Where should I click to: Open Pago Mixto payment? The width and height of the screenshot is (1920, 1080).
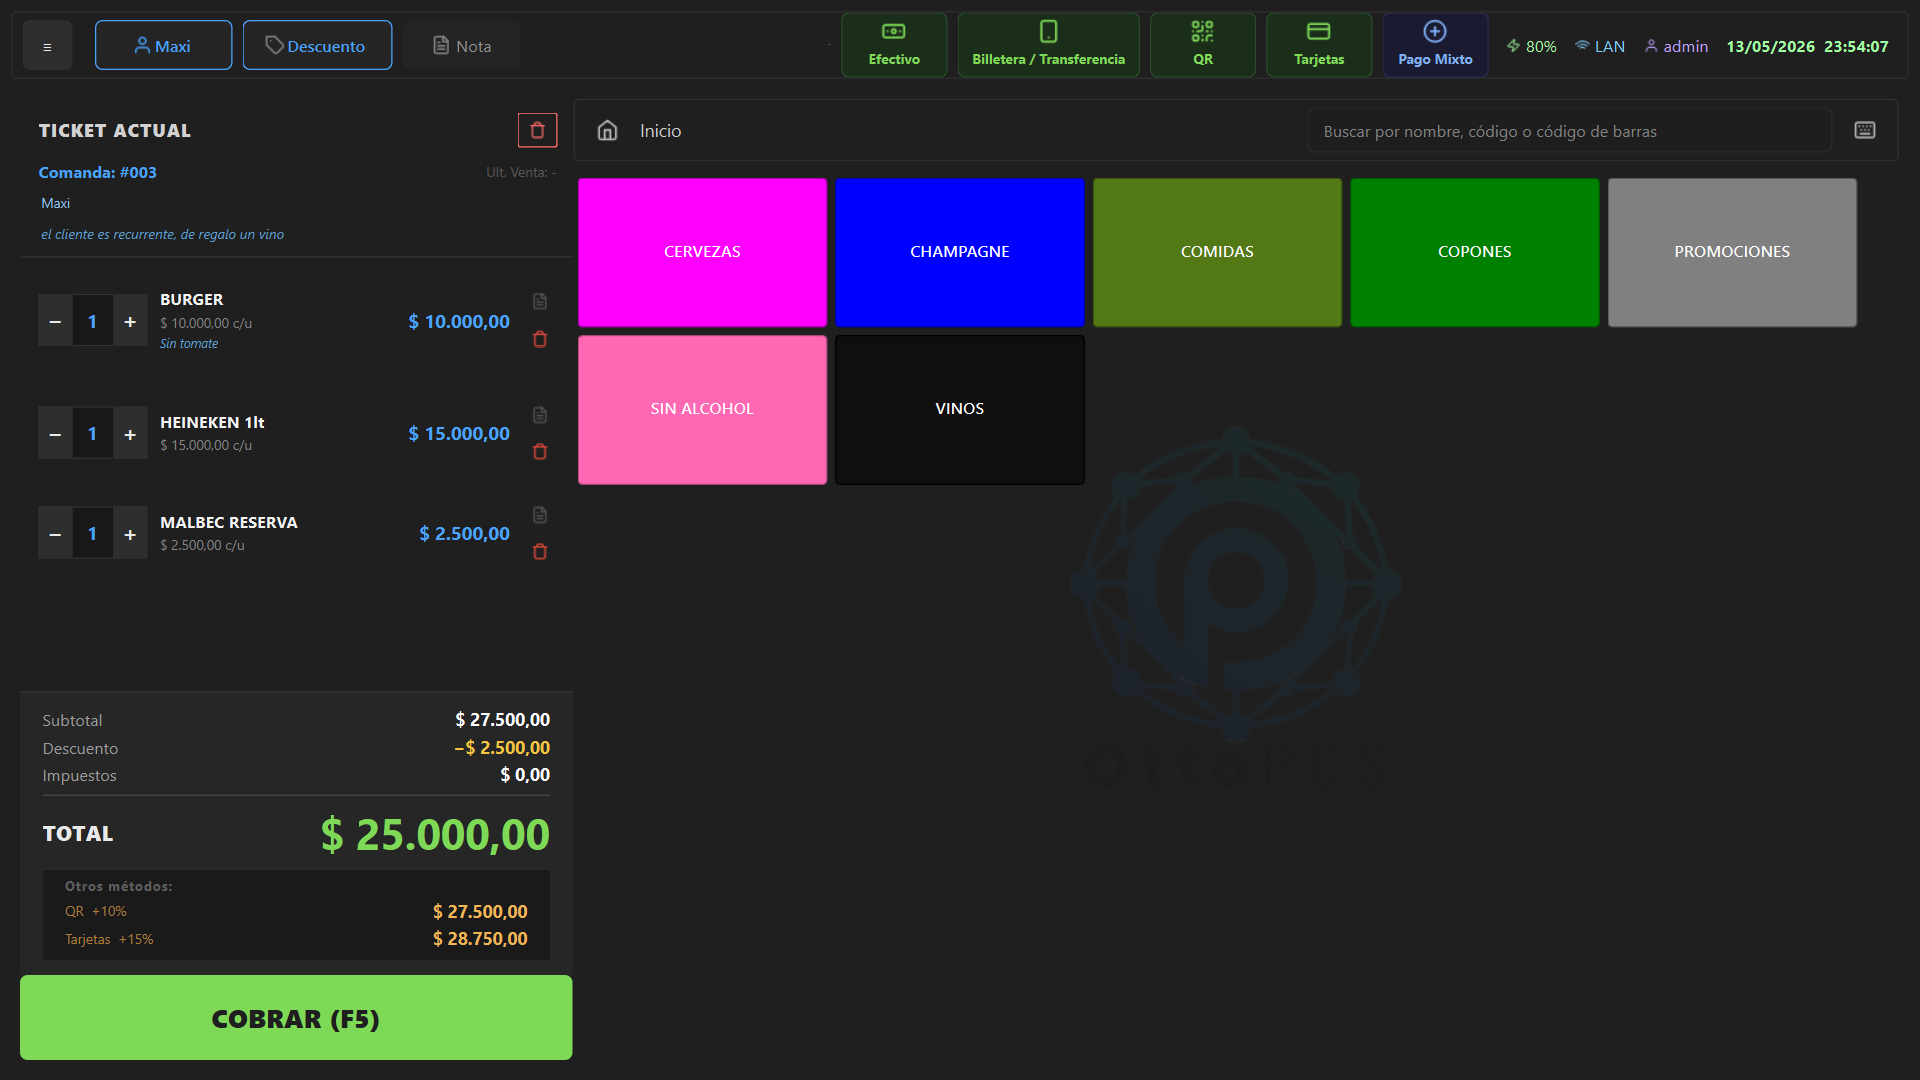[x=1435, y=45]
